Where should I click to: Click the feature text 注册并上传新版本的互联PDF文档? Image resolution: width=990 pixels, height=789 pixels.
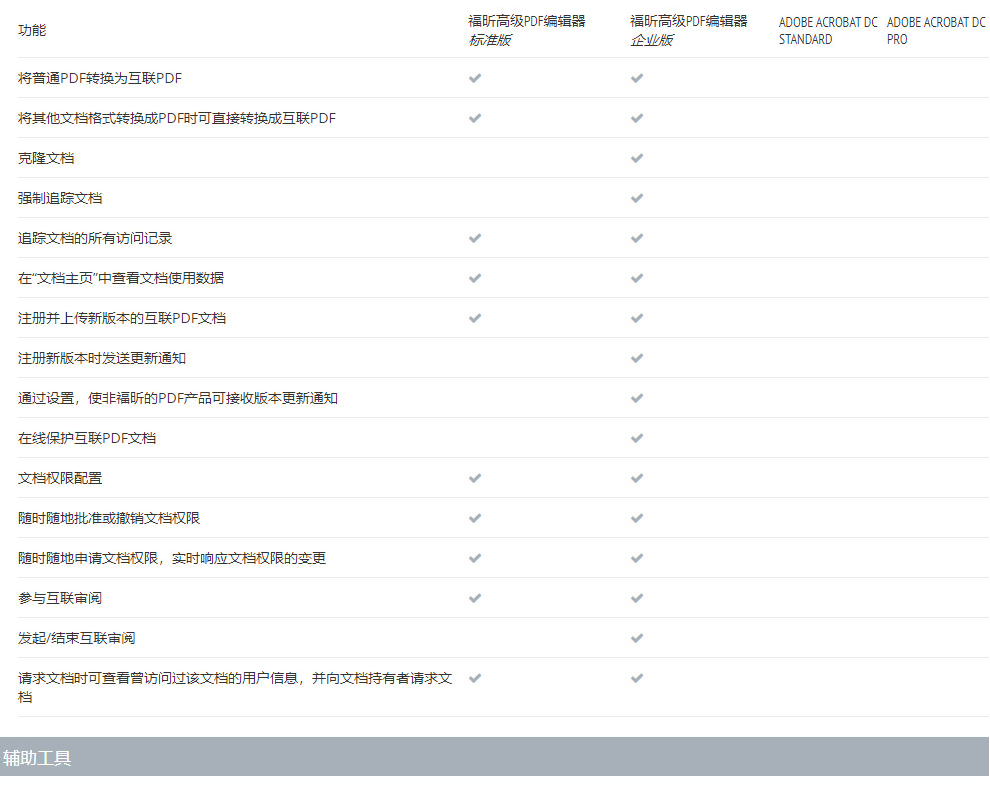coord(122,318)
